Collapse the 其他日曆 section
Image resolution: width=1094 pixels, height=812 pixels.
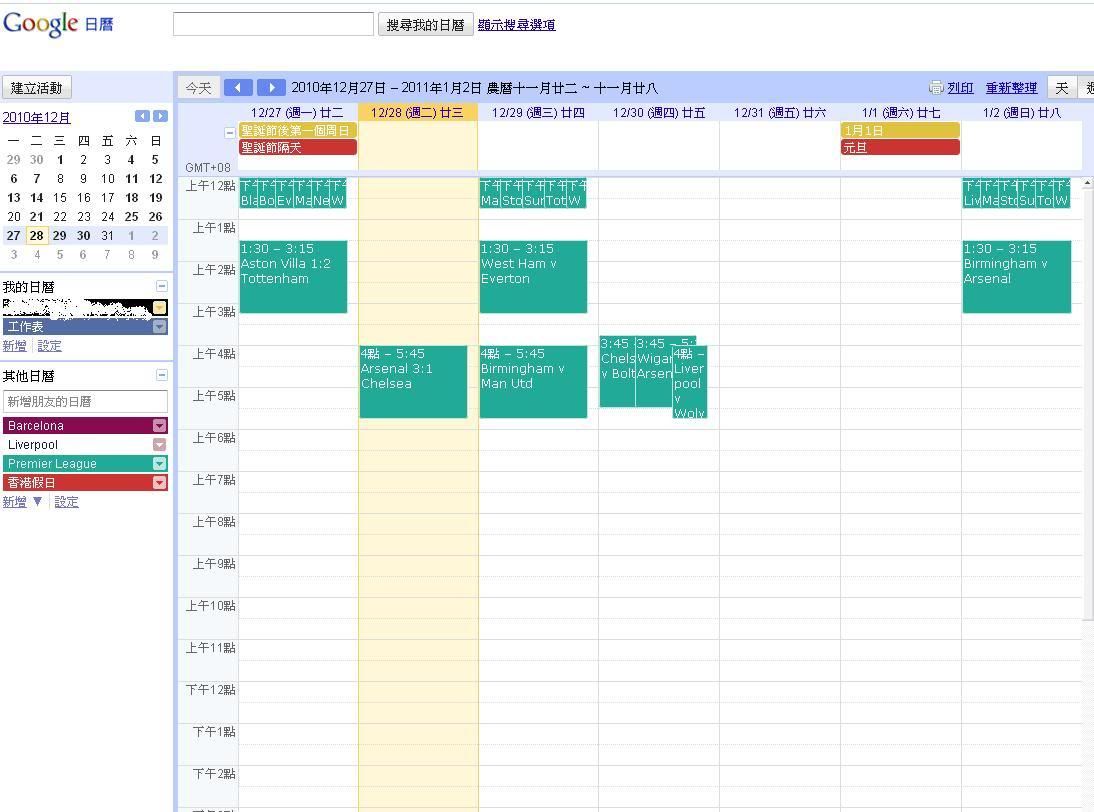[x=162, y=375]
